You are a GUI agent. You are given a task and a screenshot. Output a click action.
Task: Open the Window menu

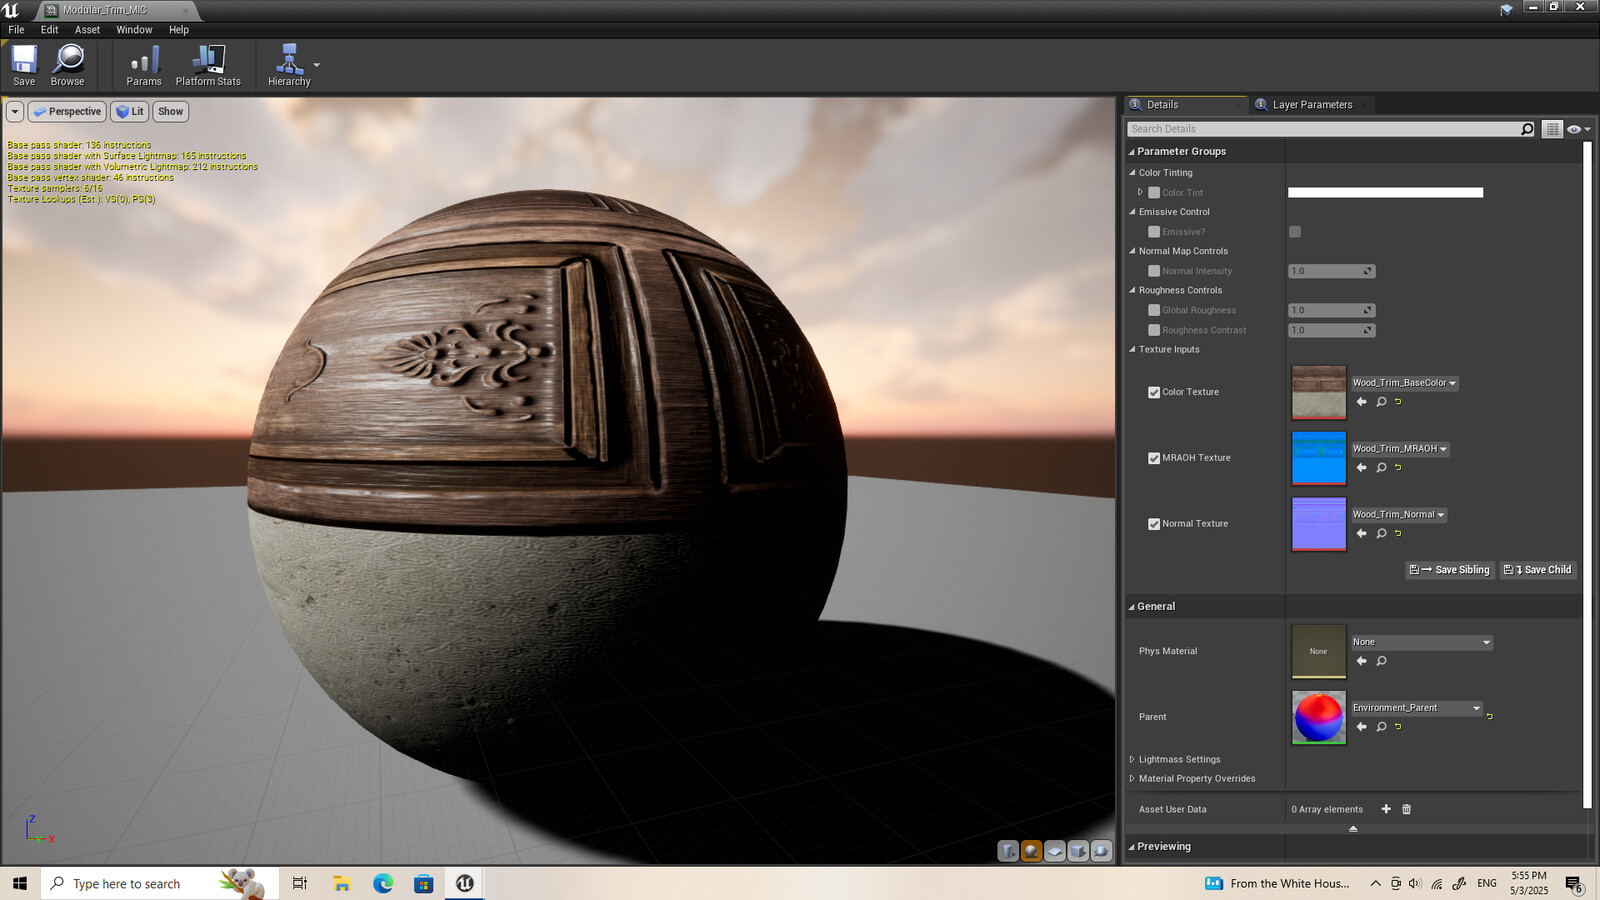(134, 30)
